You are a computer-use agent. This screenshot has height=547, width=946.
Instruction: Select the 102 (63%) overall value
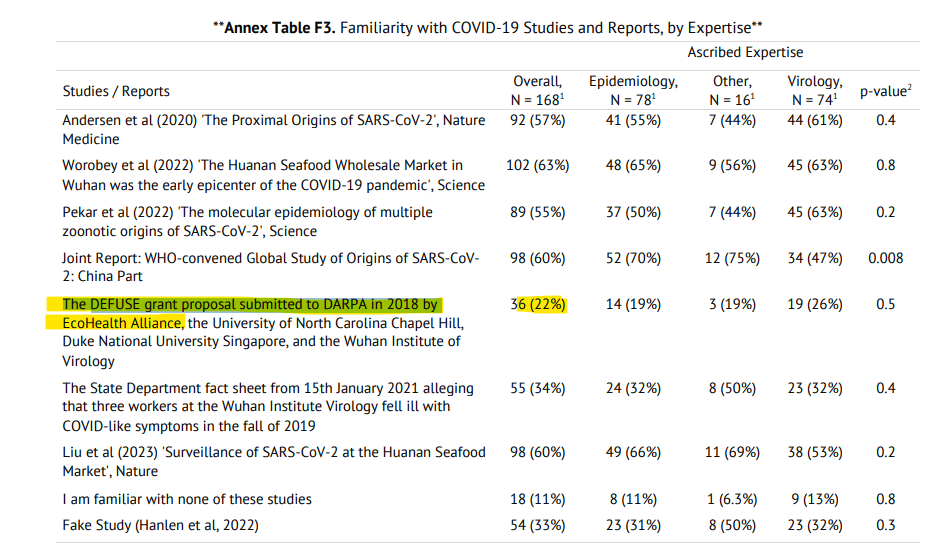pyautogui.click(x=537, y=165)
